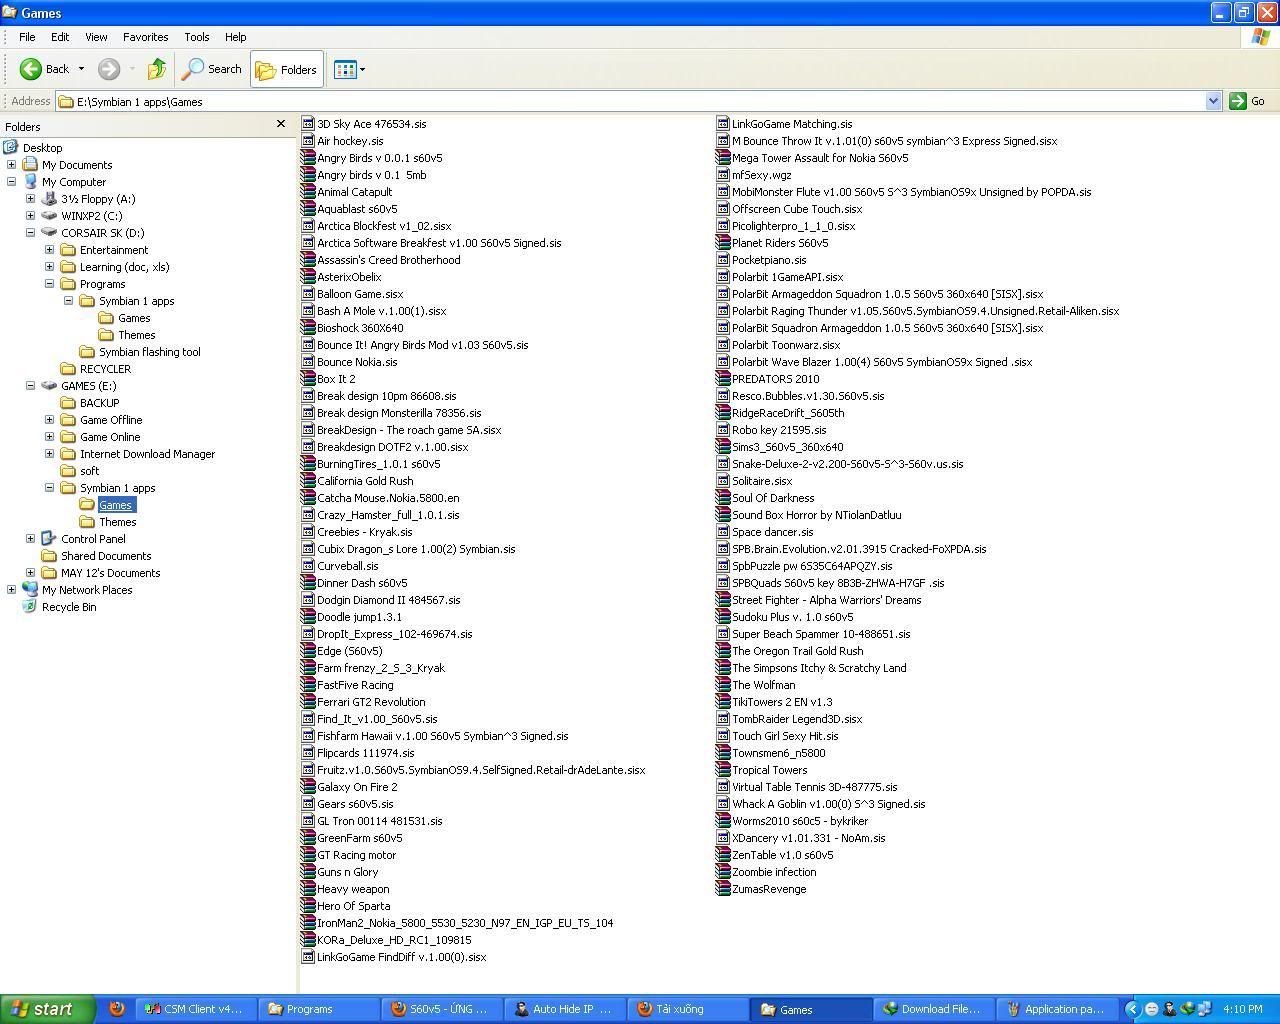Click the Windows Start button

[x=47, y=1009]
